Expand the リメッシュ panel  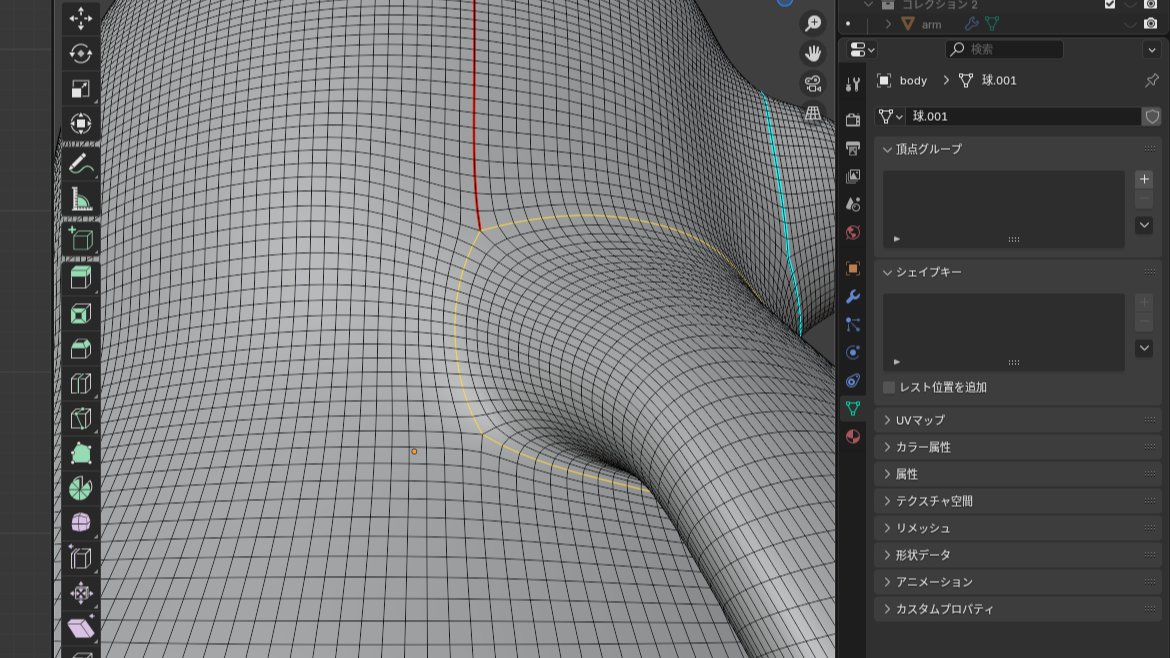coord(887,528)
